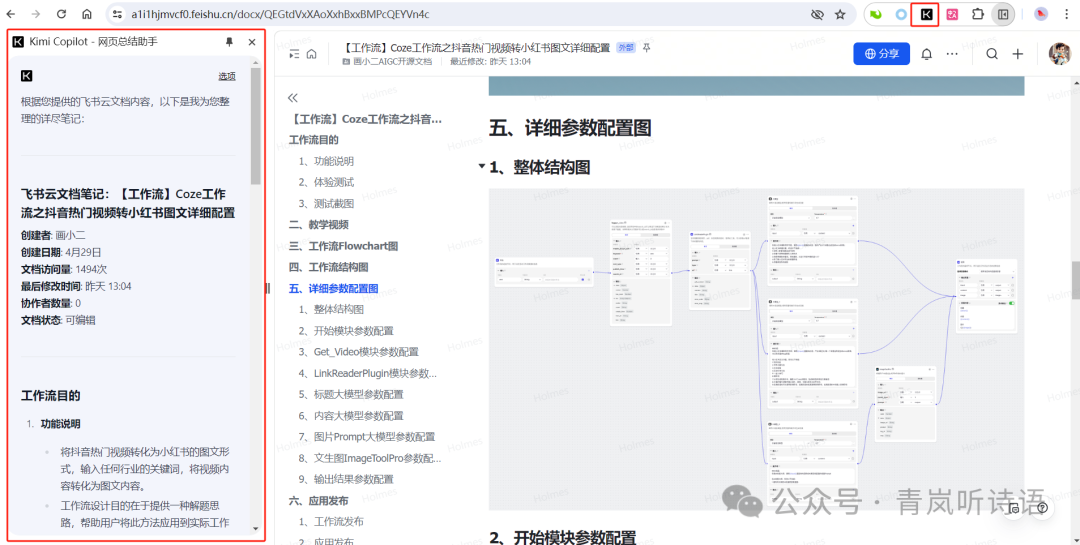Click the browser address bar URL
The width and height of the screenshot is (1080, 545).
coord(280,14)
